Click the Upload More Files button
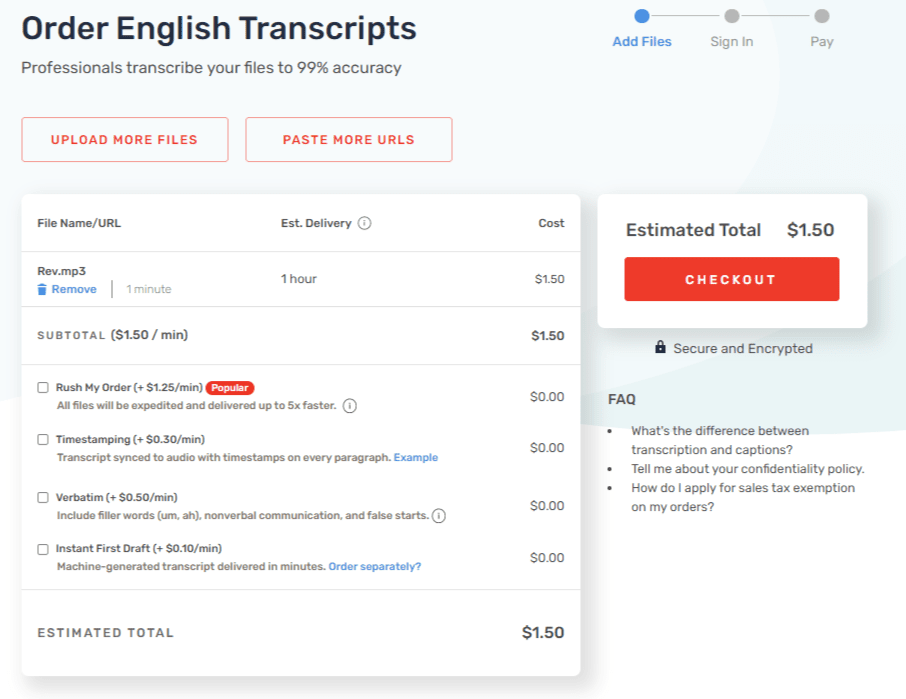906x699 pixels. (125, 140)
